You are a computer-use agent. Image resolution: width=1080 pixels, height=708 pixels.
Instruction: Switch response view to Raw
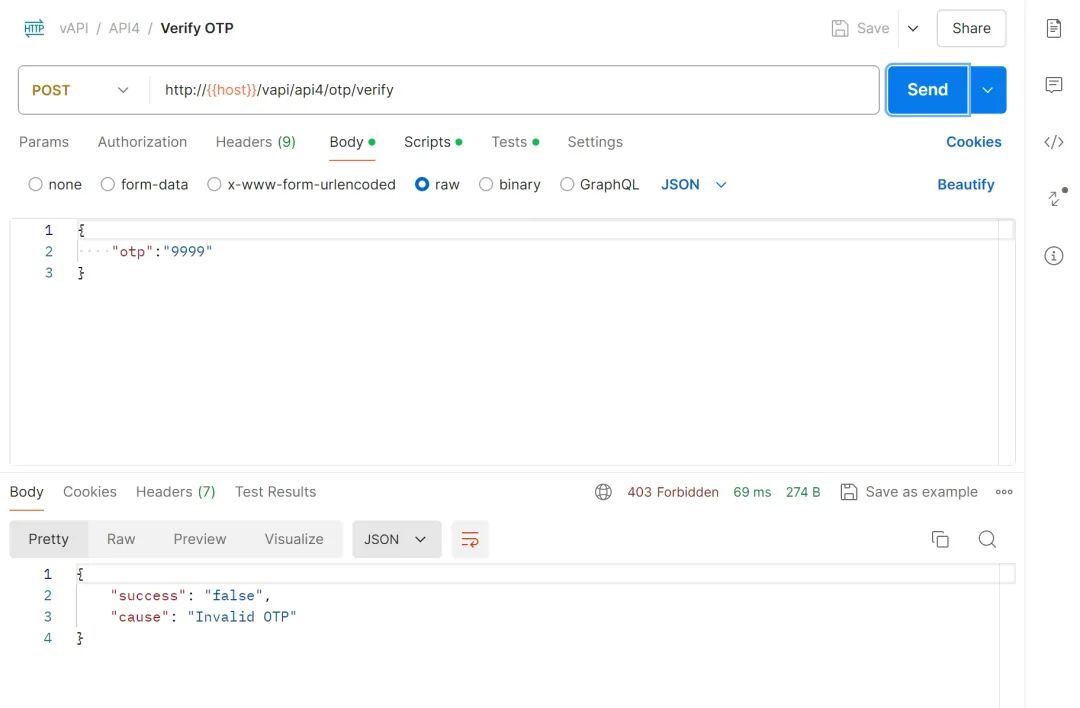pos(121,539)
